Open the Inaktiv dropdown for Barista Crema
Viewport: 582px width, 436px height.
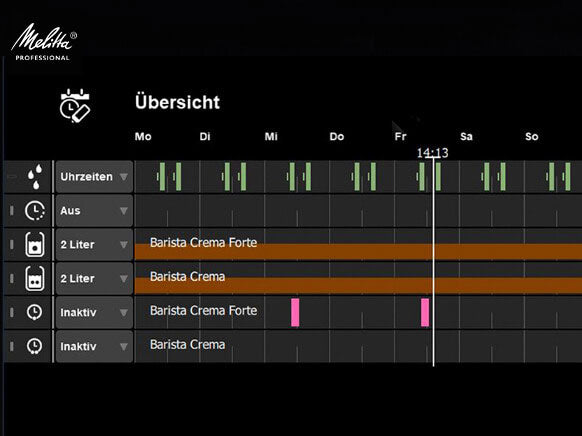[x=94, y=346]
